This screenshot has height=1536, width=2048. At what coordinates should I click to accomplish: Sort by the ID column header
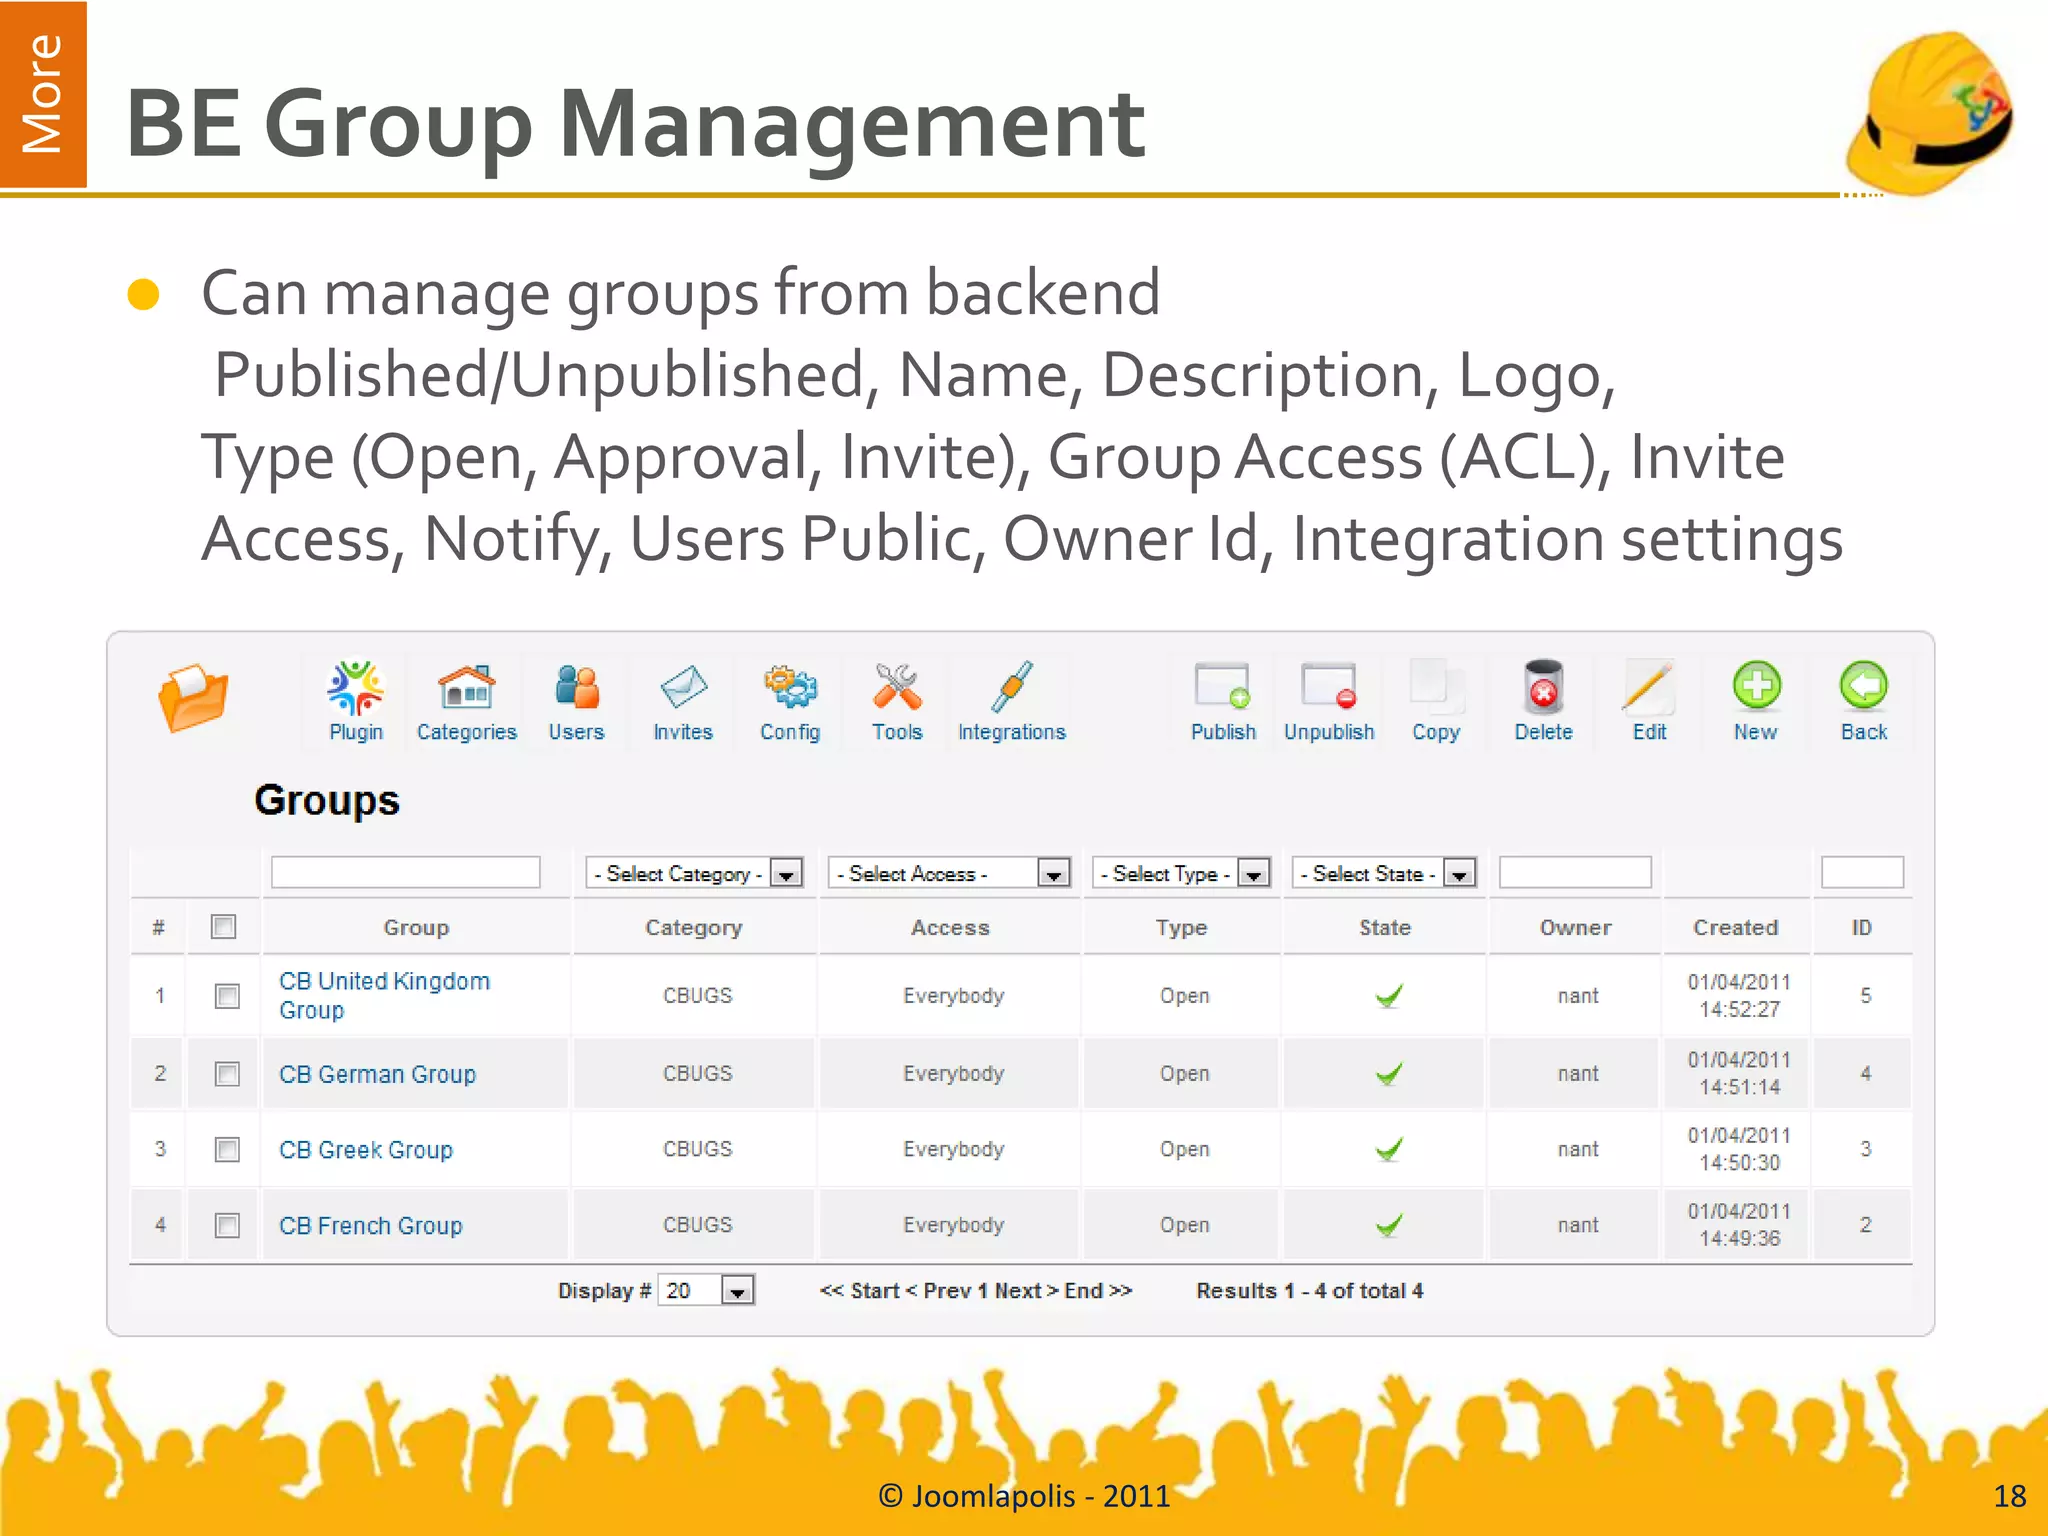tap(1862, 928)
